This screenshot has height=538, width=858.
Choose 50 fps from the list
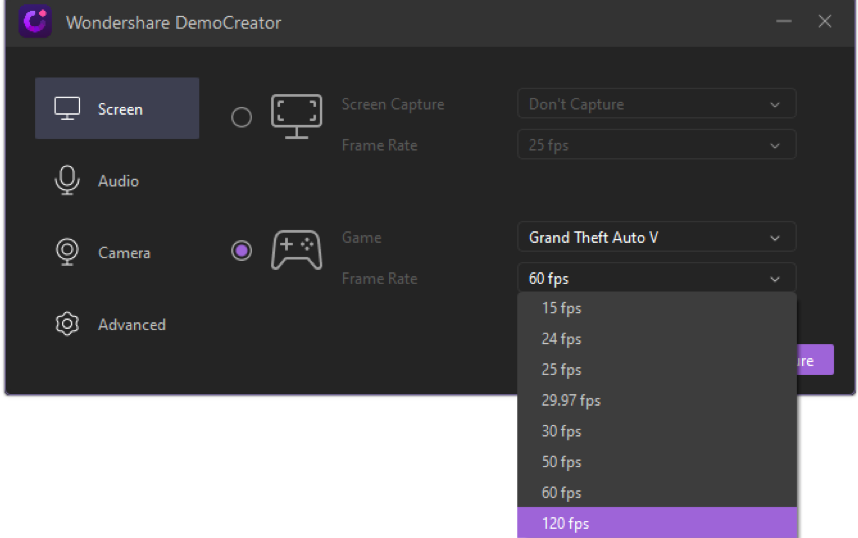tap(657, 462)
